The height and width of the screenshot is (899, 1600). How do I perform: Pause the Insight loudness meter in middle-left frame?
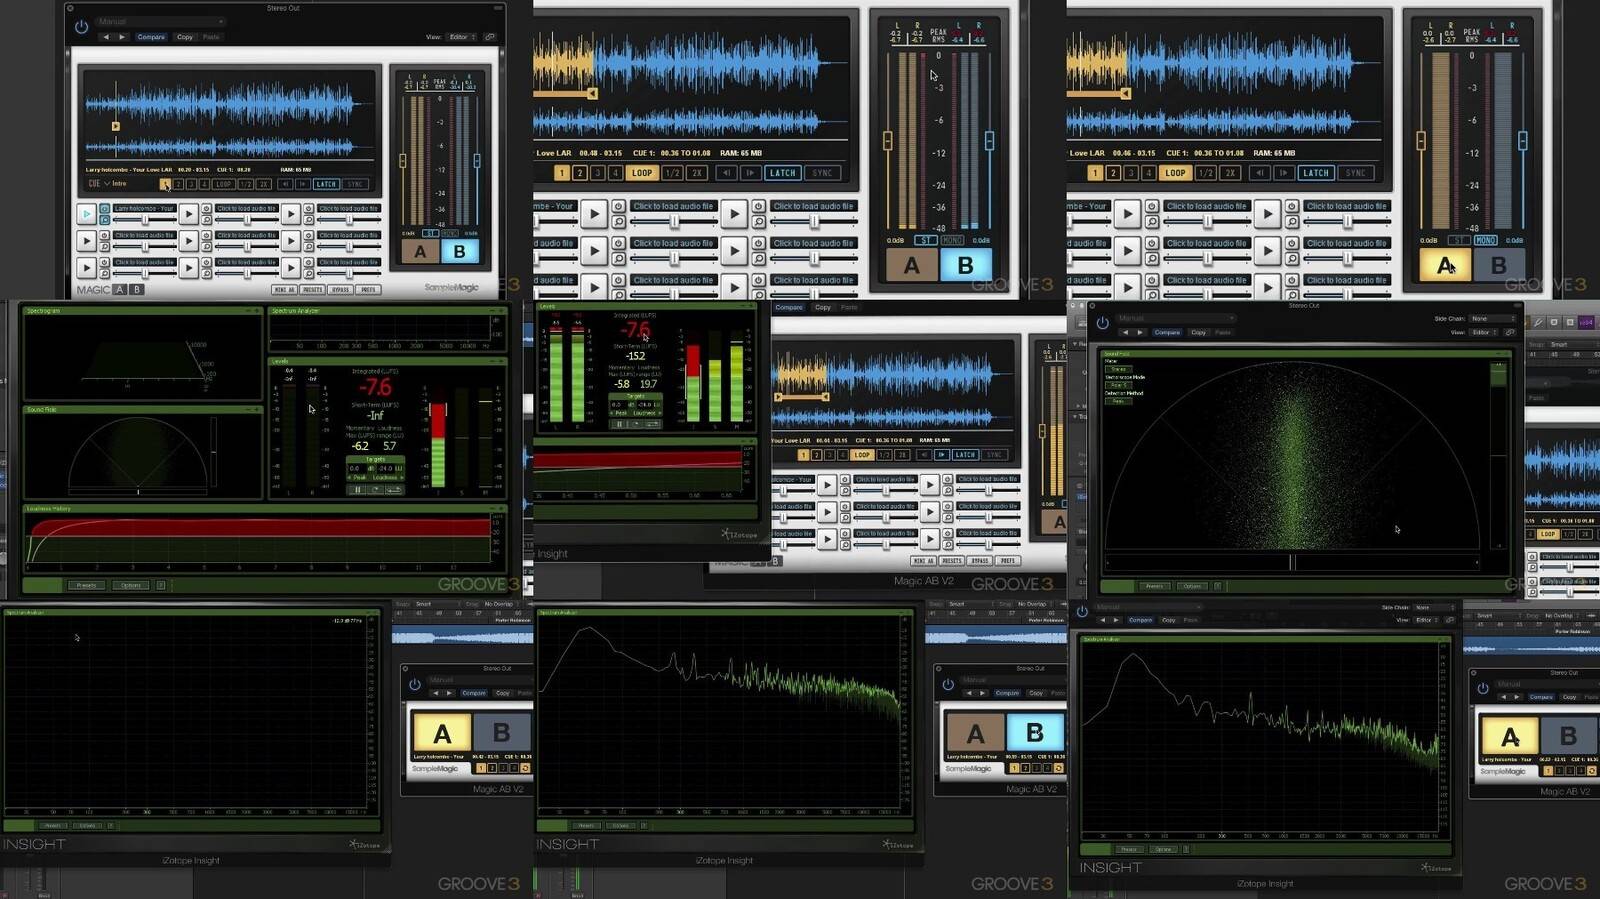click(x=357, y=490)
